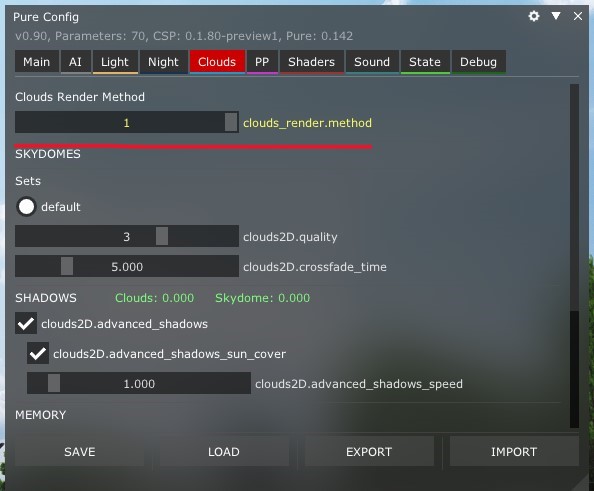Open the settings gear icon

point(534,16)
